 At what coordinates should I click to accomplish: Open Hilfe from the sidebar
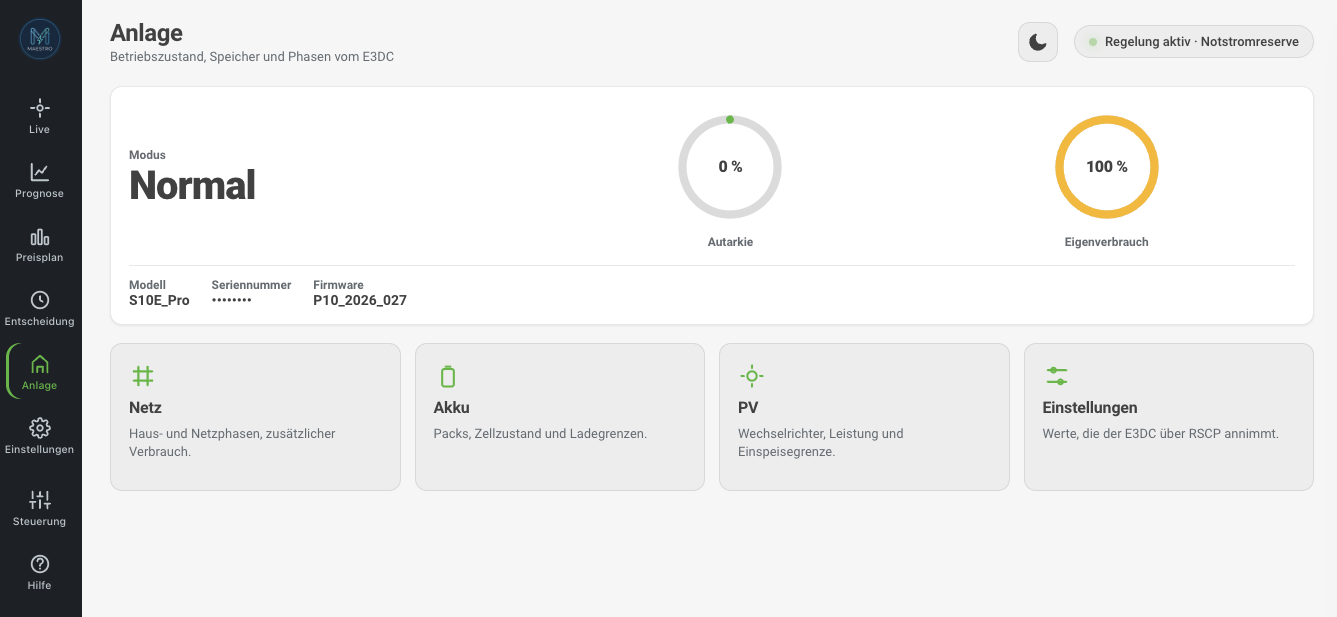tap(40, 572)
